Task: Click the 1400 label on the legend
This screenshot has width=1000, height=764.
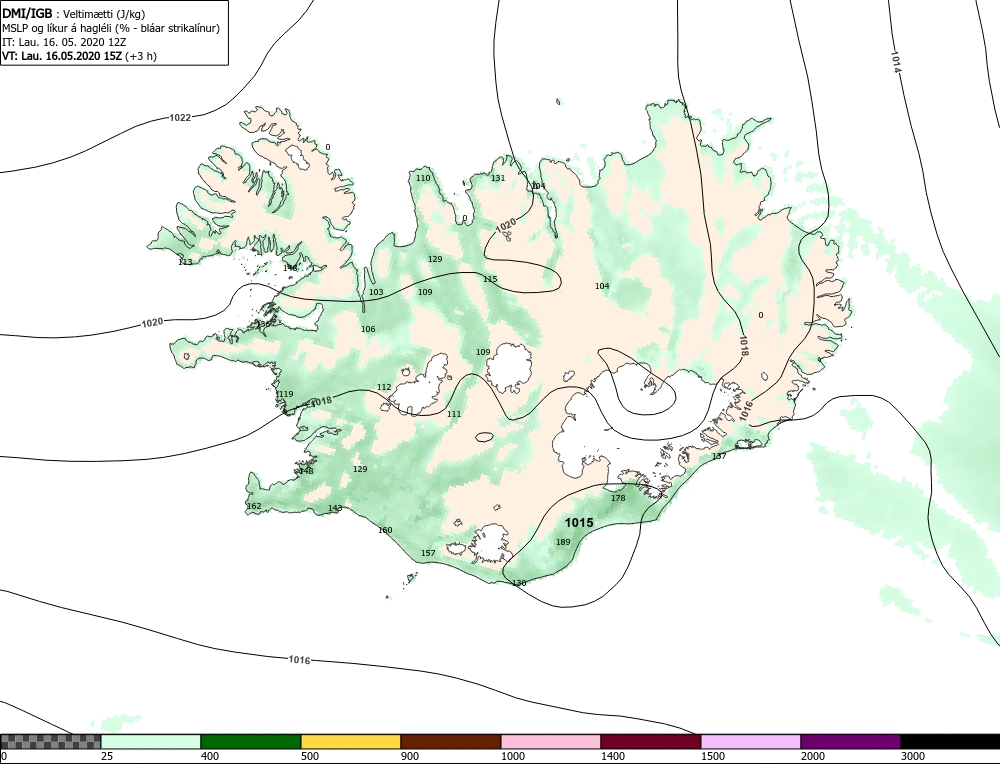Action: (615, 756)
